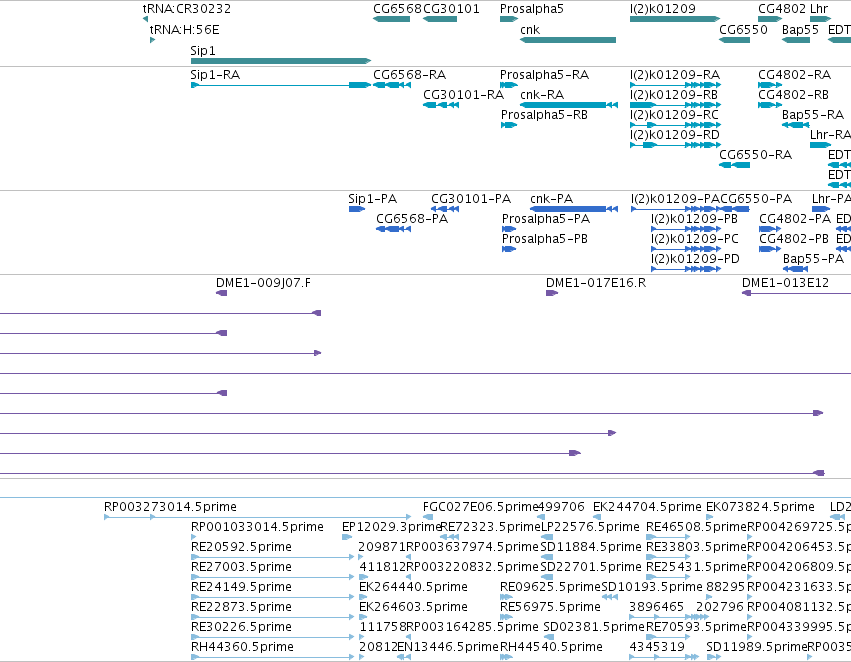Select the CG4802-RA transcript label

click(795, 74)
